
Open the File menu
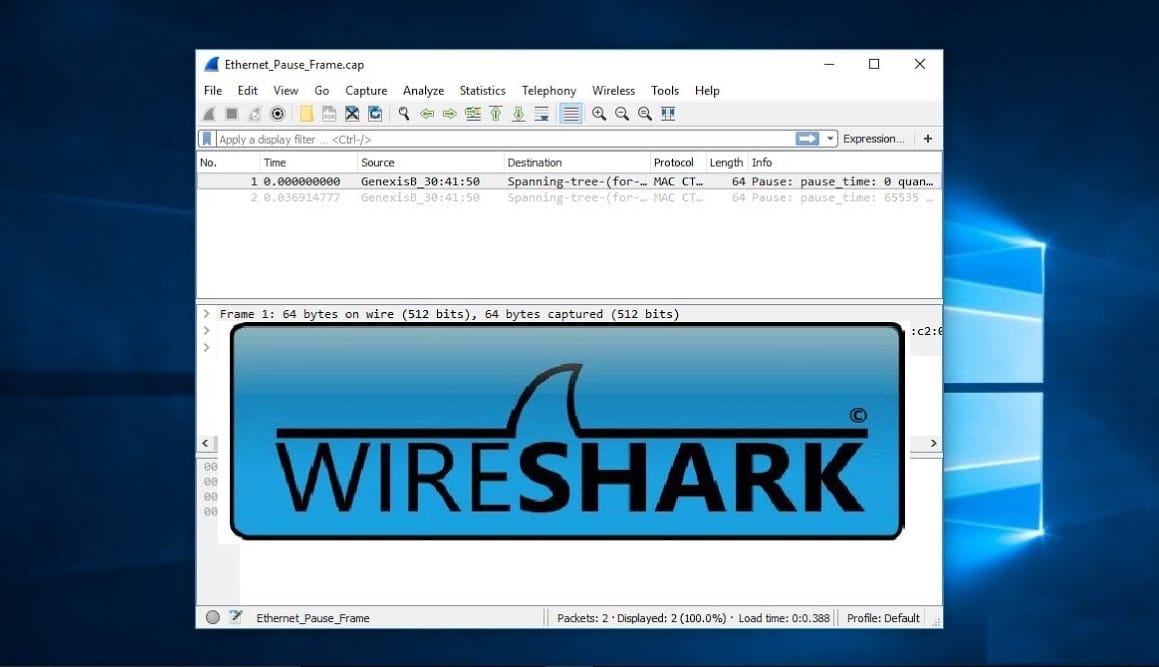(213, 90)
